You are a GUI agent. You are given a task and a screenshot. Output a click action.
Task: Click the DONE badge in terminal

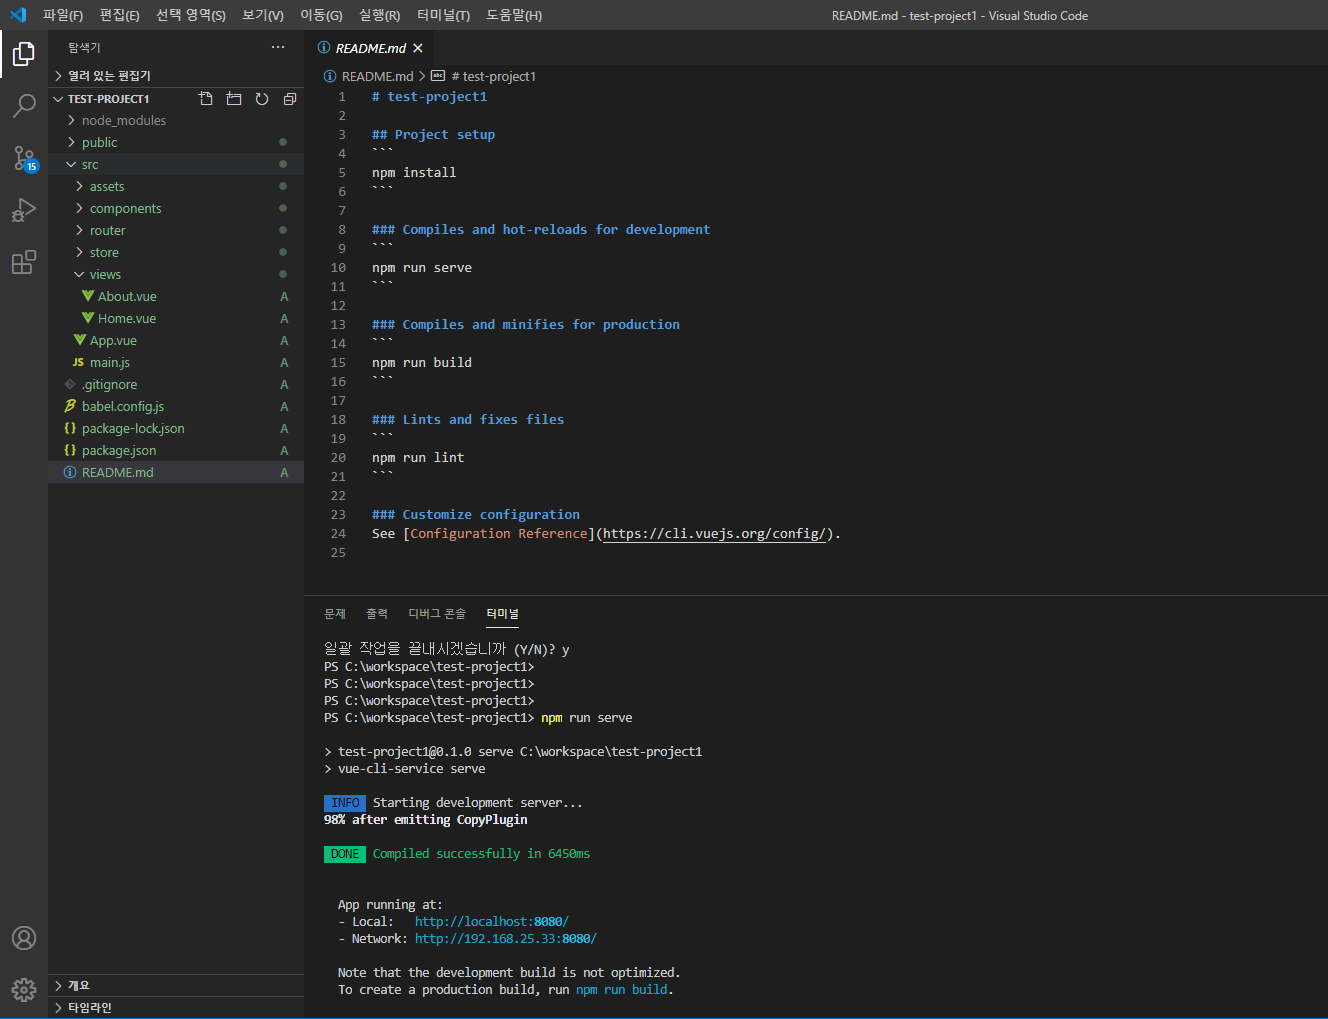click(x=345, y=854)
